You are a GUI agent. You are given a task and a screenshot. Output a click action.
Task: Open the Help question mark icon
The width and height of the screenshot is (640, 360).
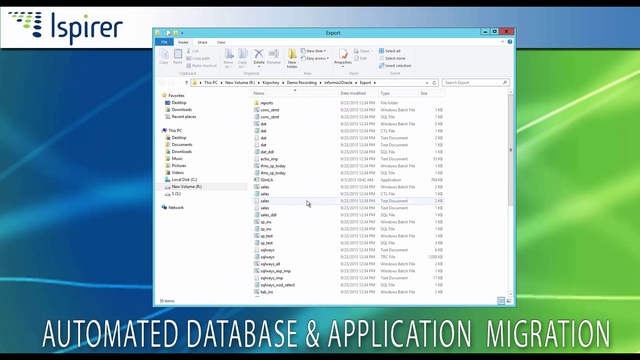click(x=510, y=42)
